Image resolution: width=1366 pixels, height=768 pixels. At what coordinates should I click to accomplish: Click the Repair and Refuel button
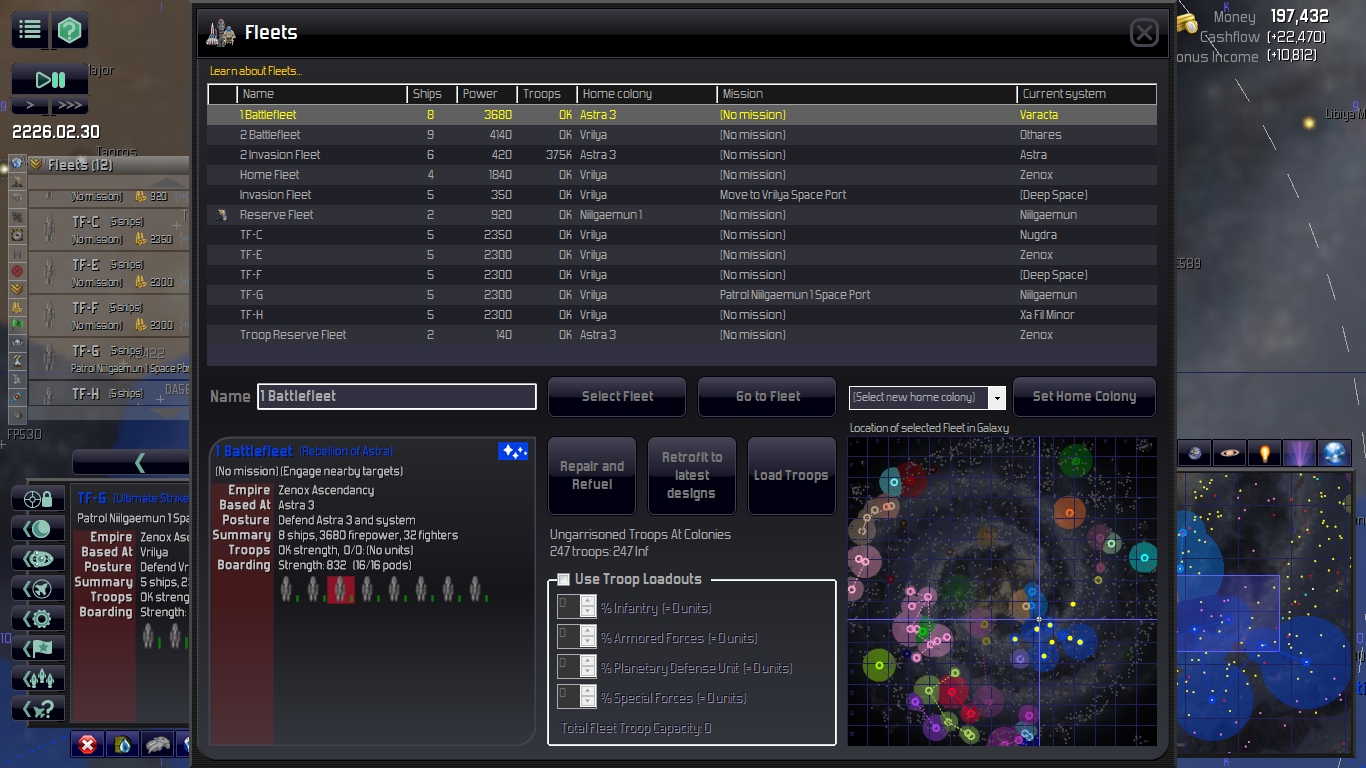click(592, 476)
